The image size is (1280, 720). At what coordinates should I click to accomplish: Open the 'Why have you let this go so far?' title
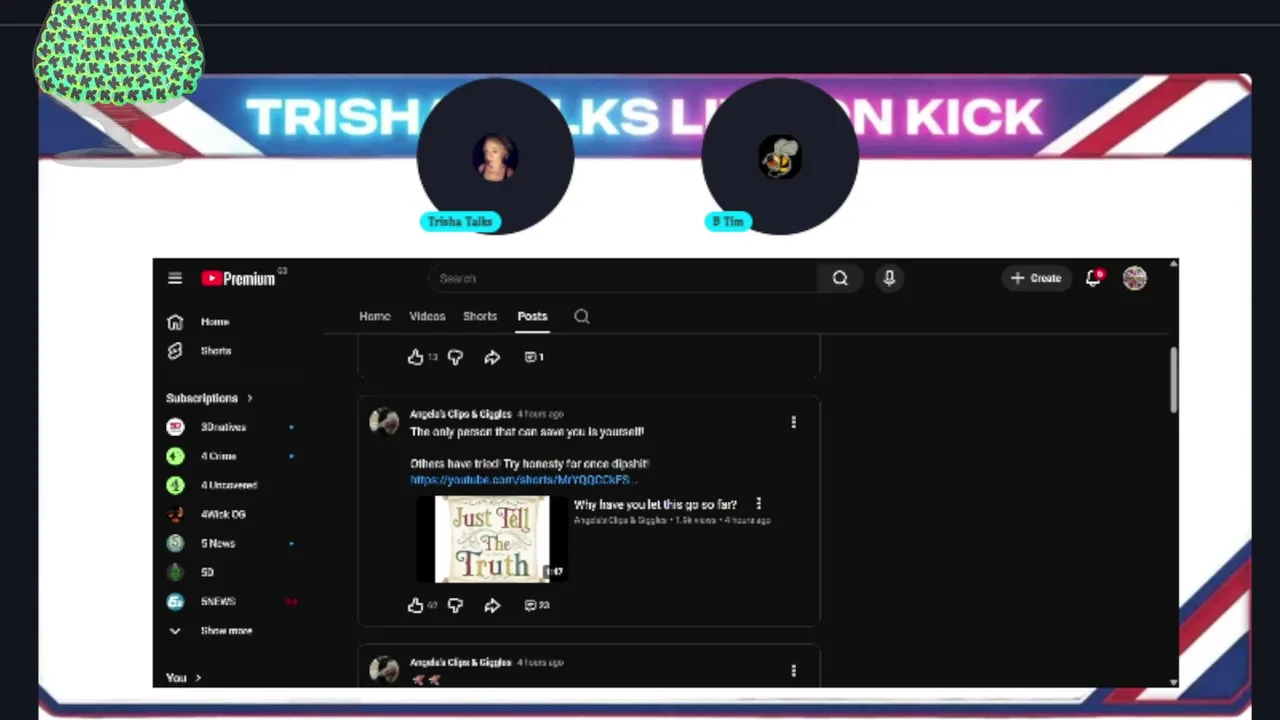click(656, 505)
